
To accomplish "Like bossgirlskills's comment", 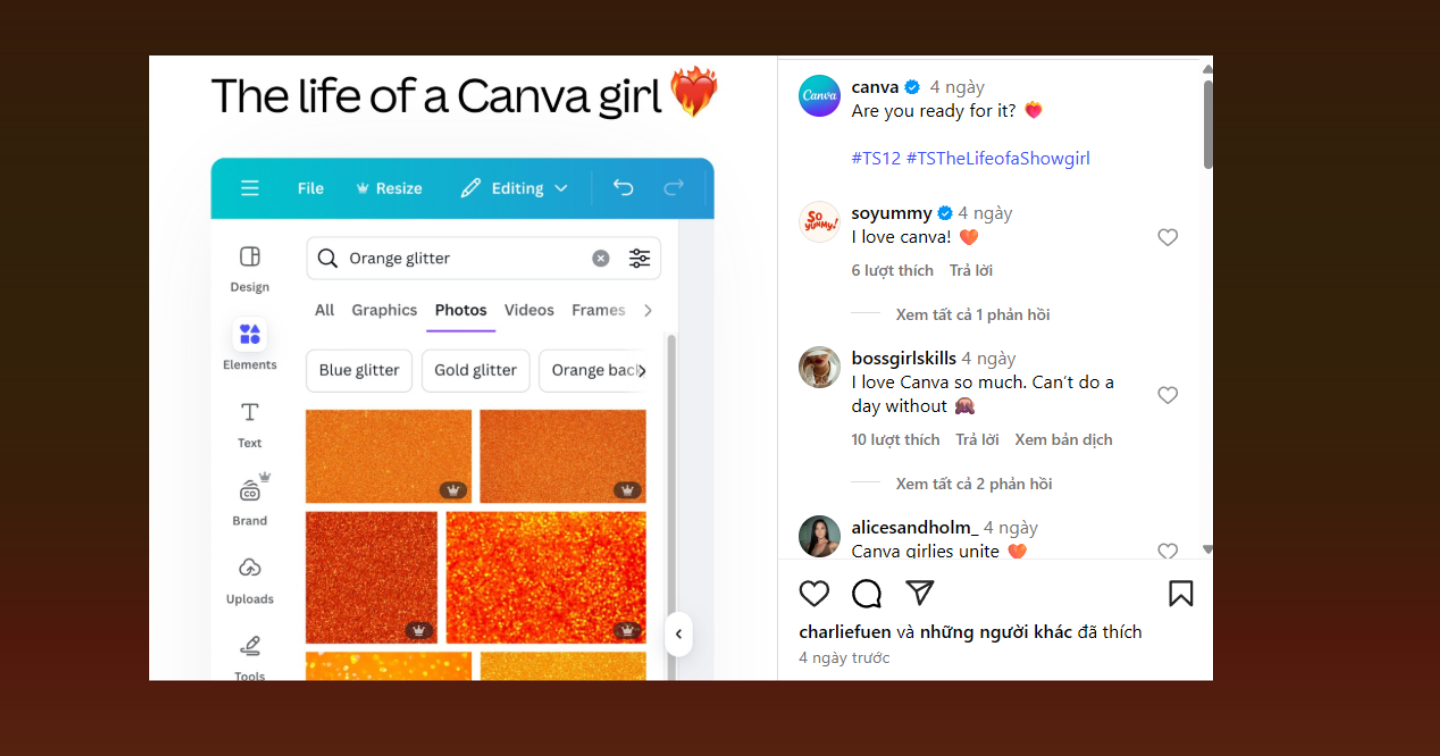I will click(1167, 395).
